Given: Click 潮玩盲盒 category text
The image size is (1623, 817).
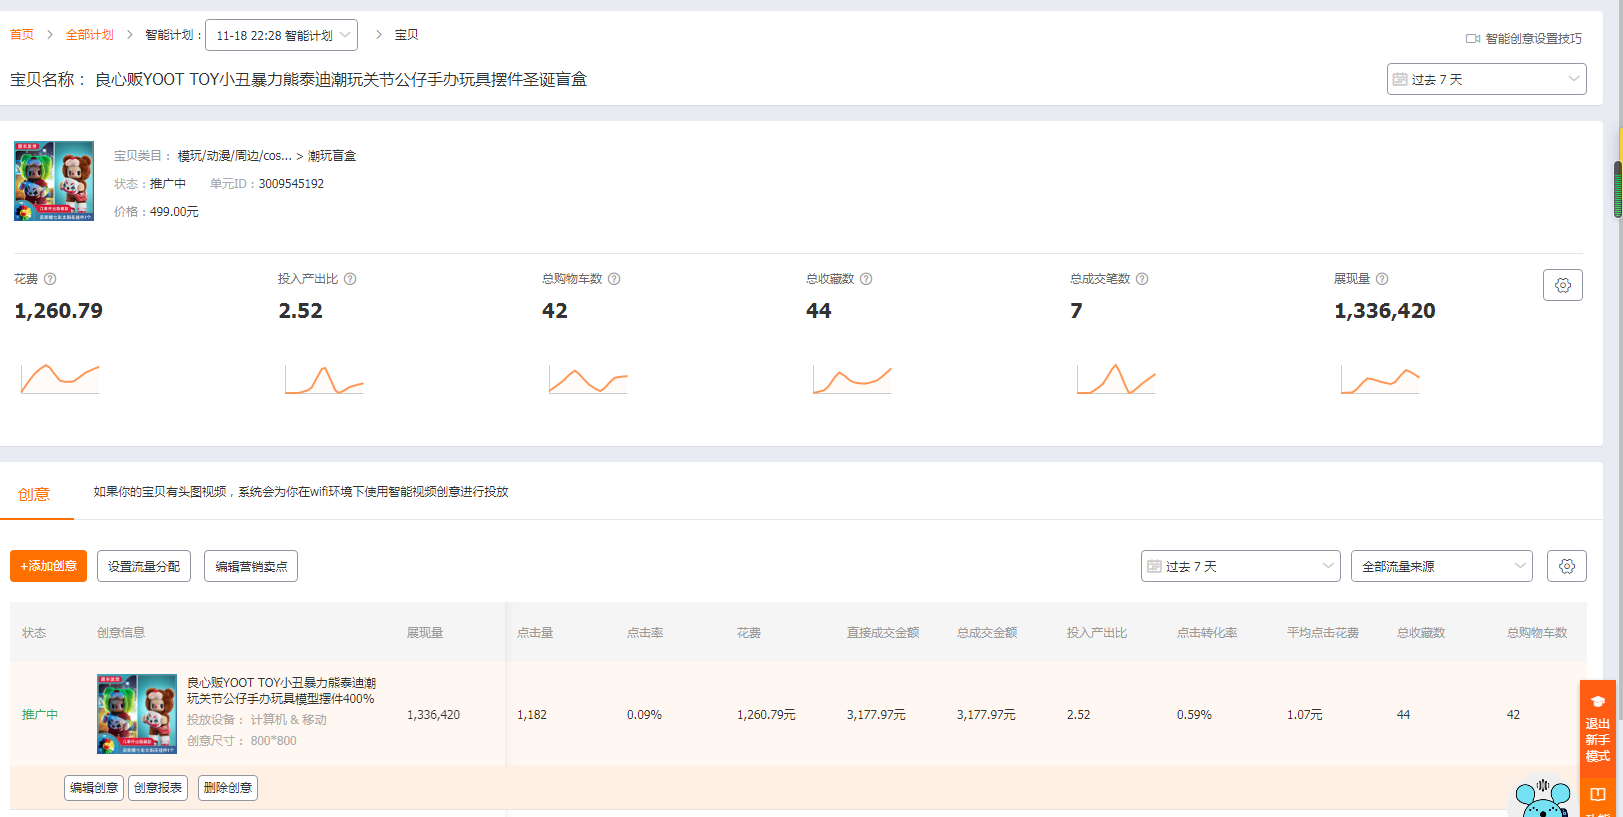Looking at the screenshot, I should (x=331, y=156).
